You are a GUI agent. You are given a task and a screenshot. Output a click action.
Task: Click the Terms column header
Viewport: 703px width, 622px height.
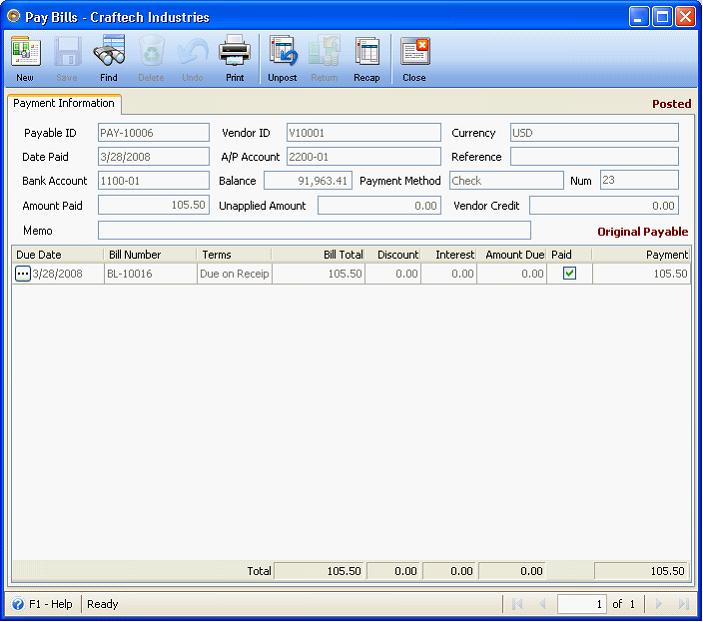(x=234, y=255)
